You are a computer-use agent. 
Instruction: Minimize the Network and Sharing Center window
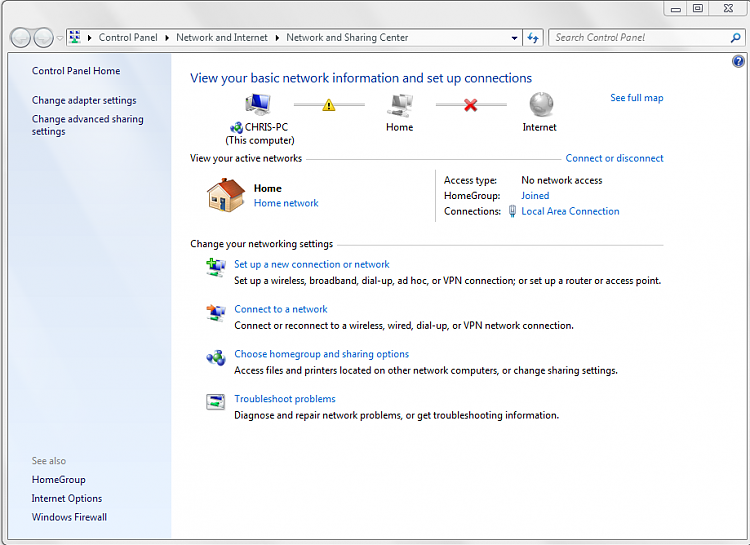675,9
